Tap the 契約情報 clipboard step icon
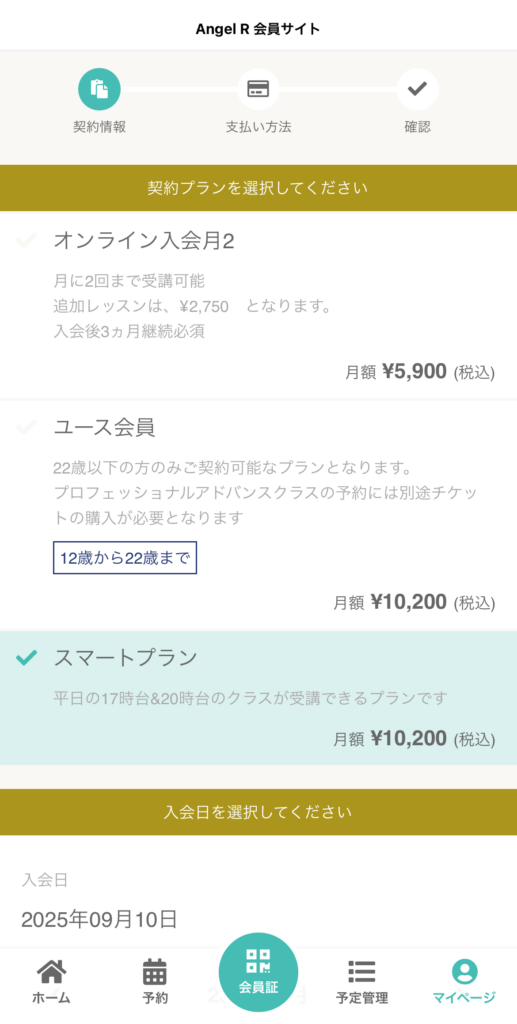This screenshot has width=517, height=1024. 99,89
